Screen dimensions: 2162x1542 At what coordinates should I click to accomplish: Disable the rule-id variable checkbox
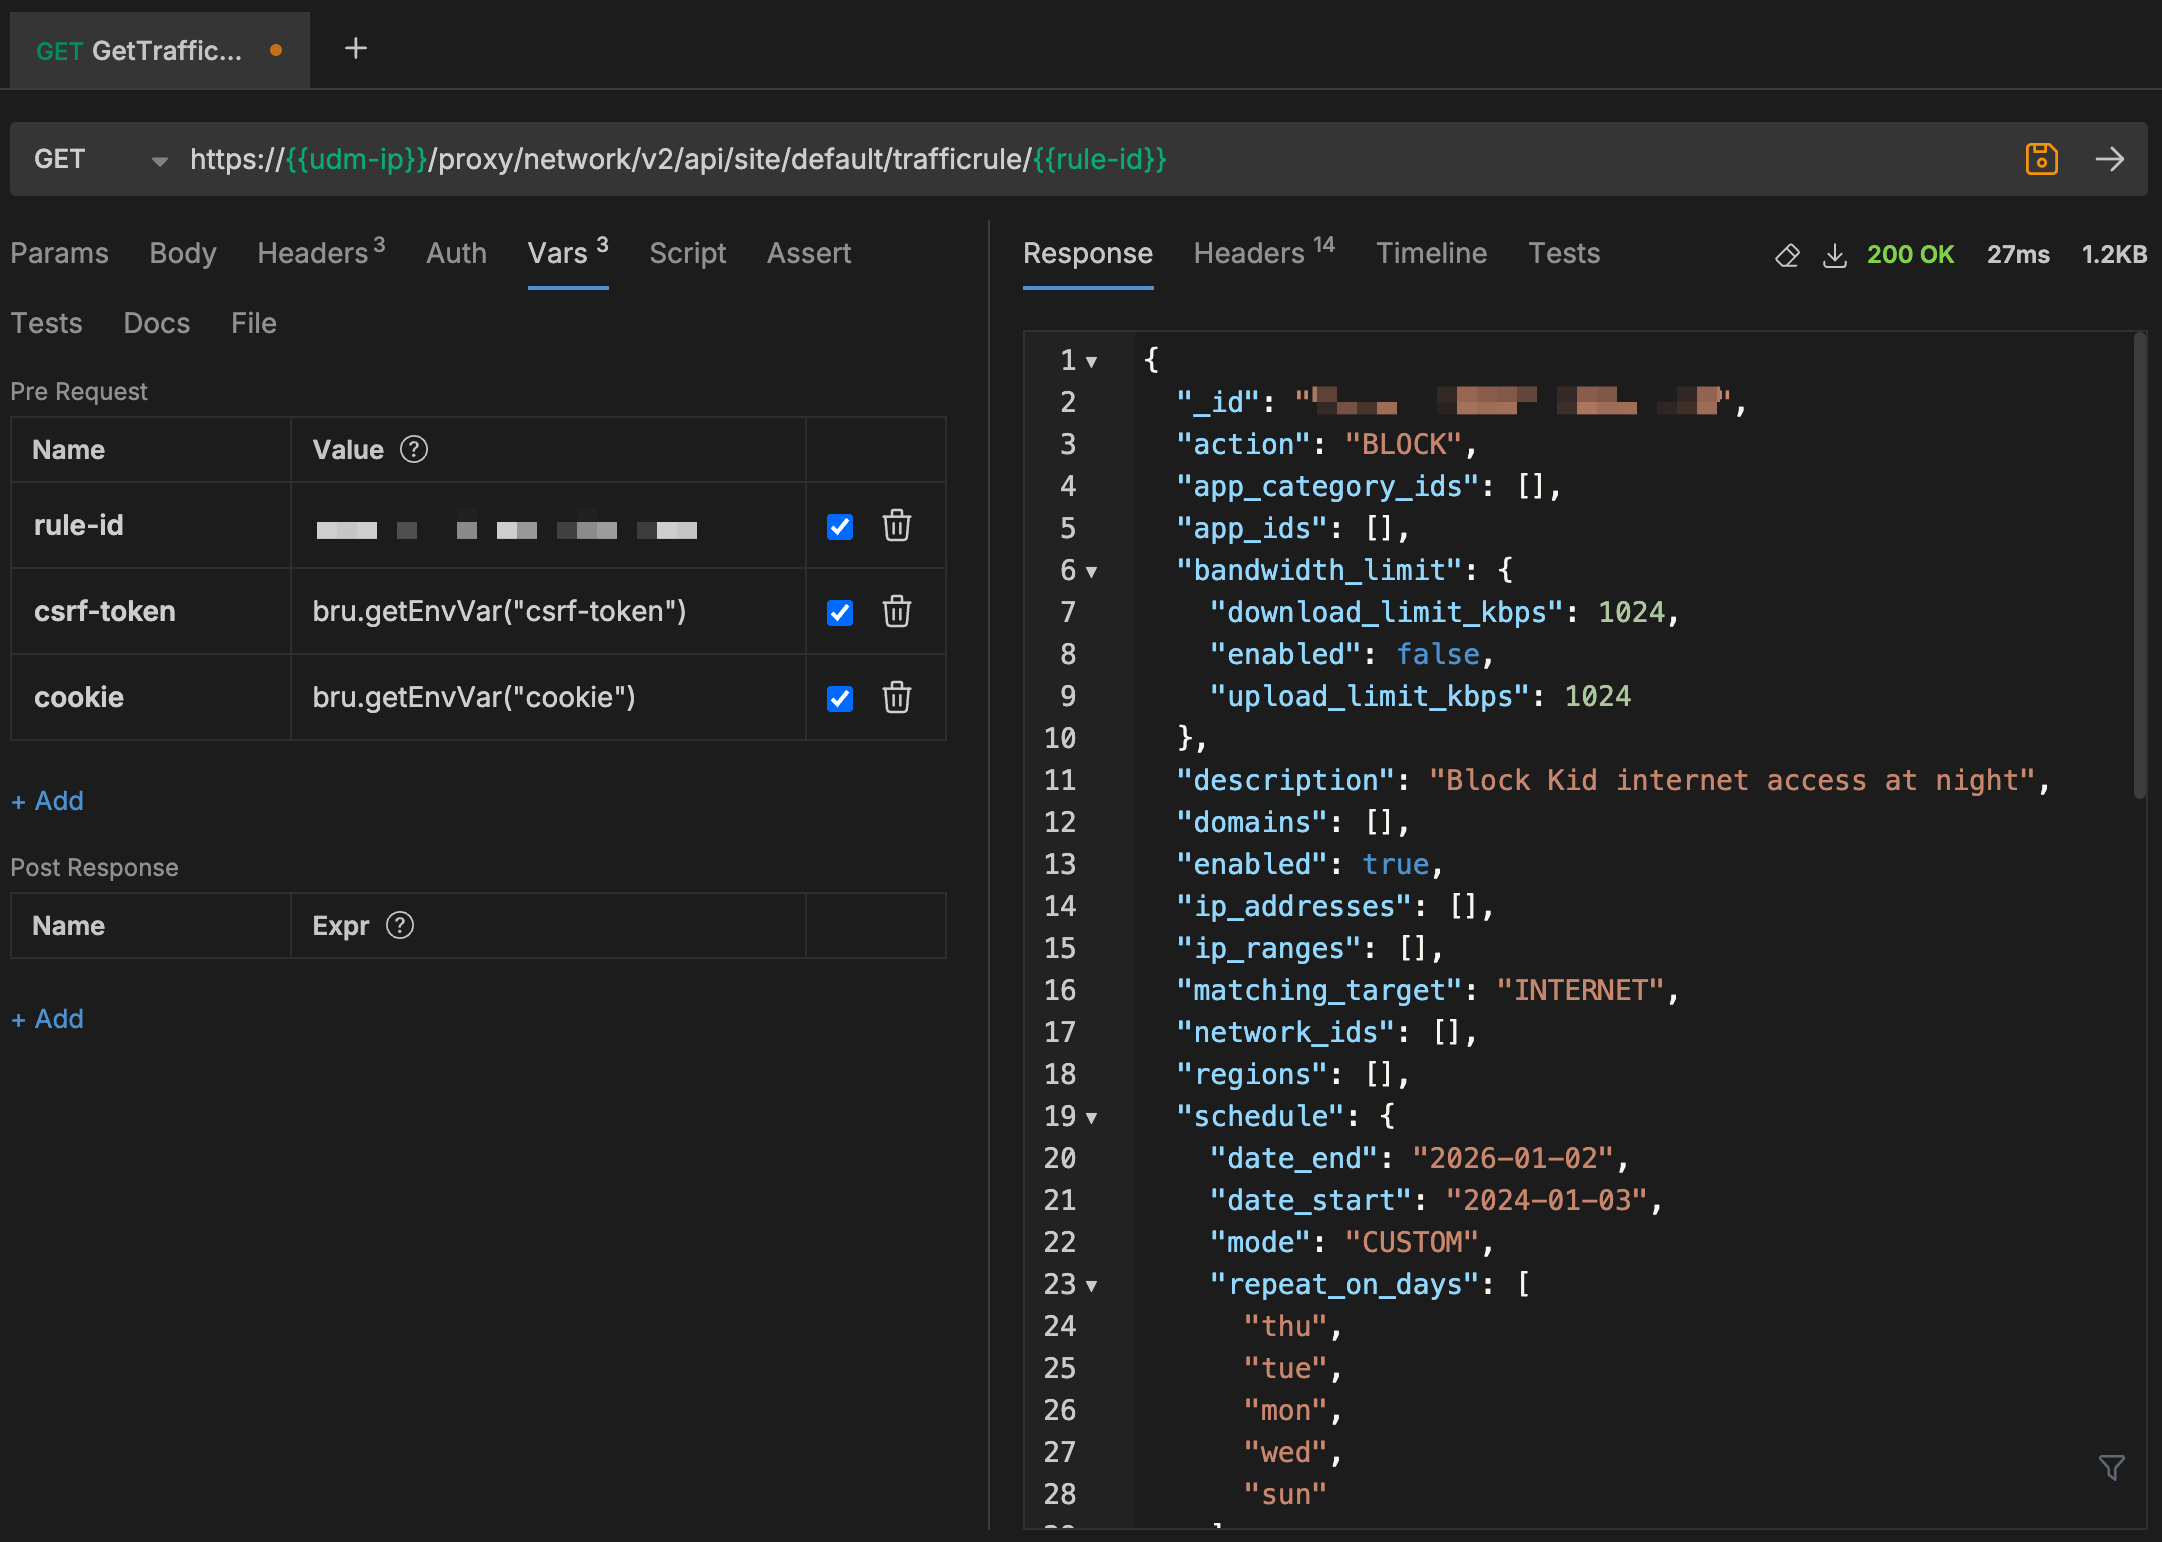840,527
